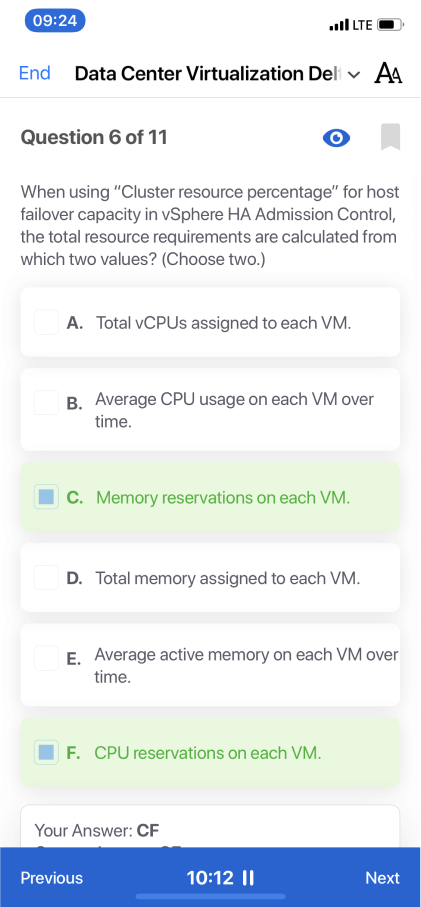Open the font size AA settings

389,74
